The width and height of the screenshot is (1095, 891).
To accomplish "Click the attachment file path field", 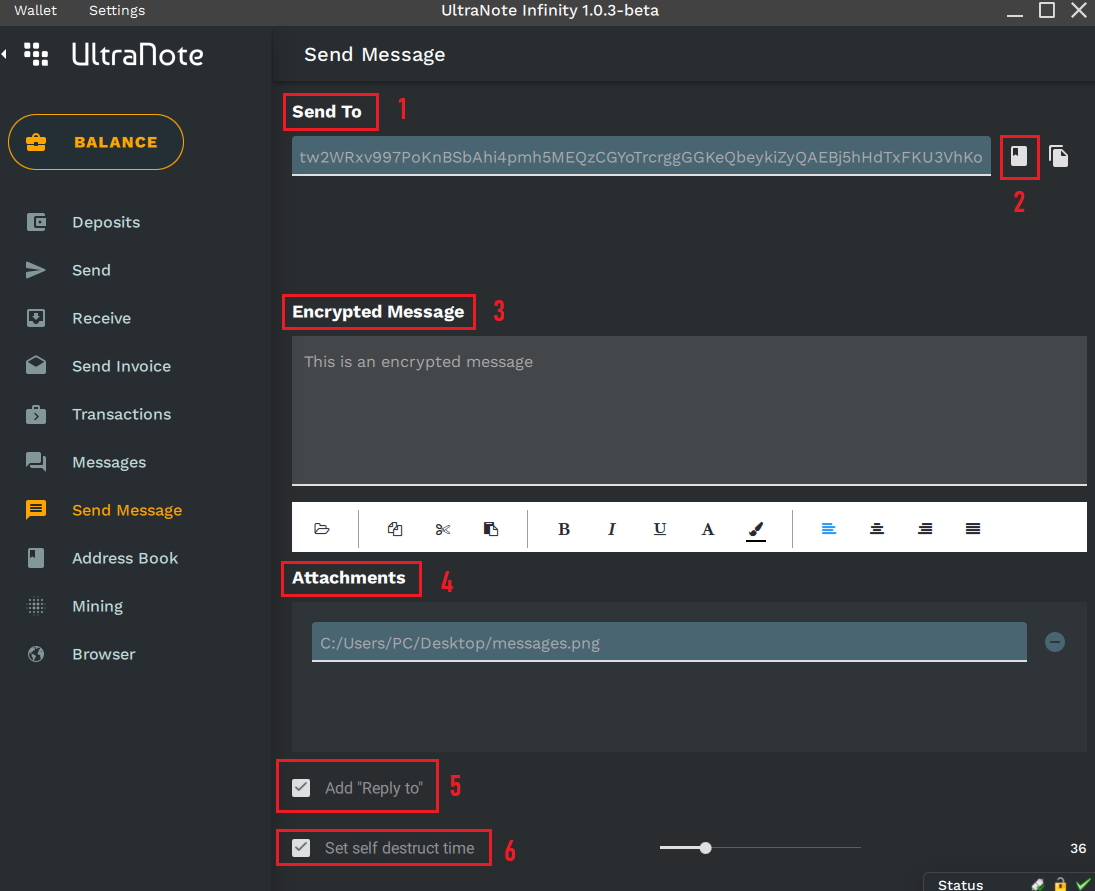I will point(669,642).
